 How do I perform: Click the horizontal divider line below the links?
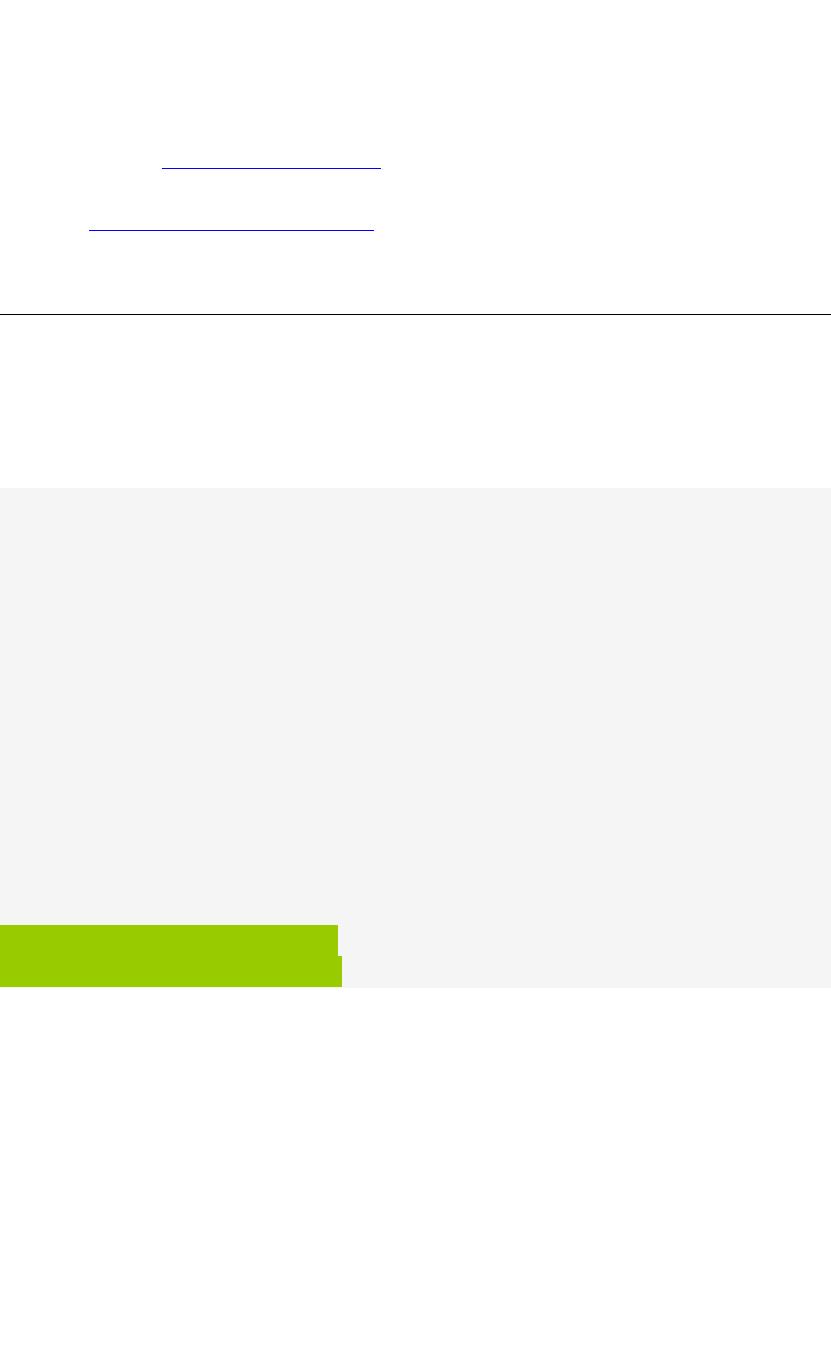pyautogui.click(x=415, y=314)
